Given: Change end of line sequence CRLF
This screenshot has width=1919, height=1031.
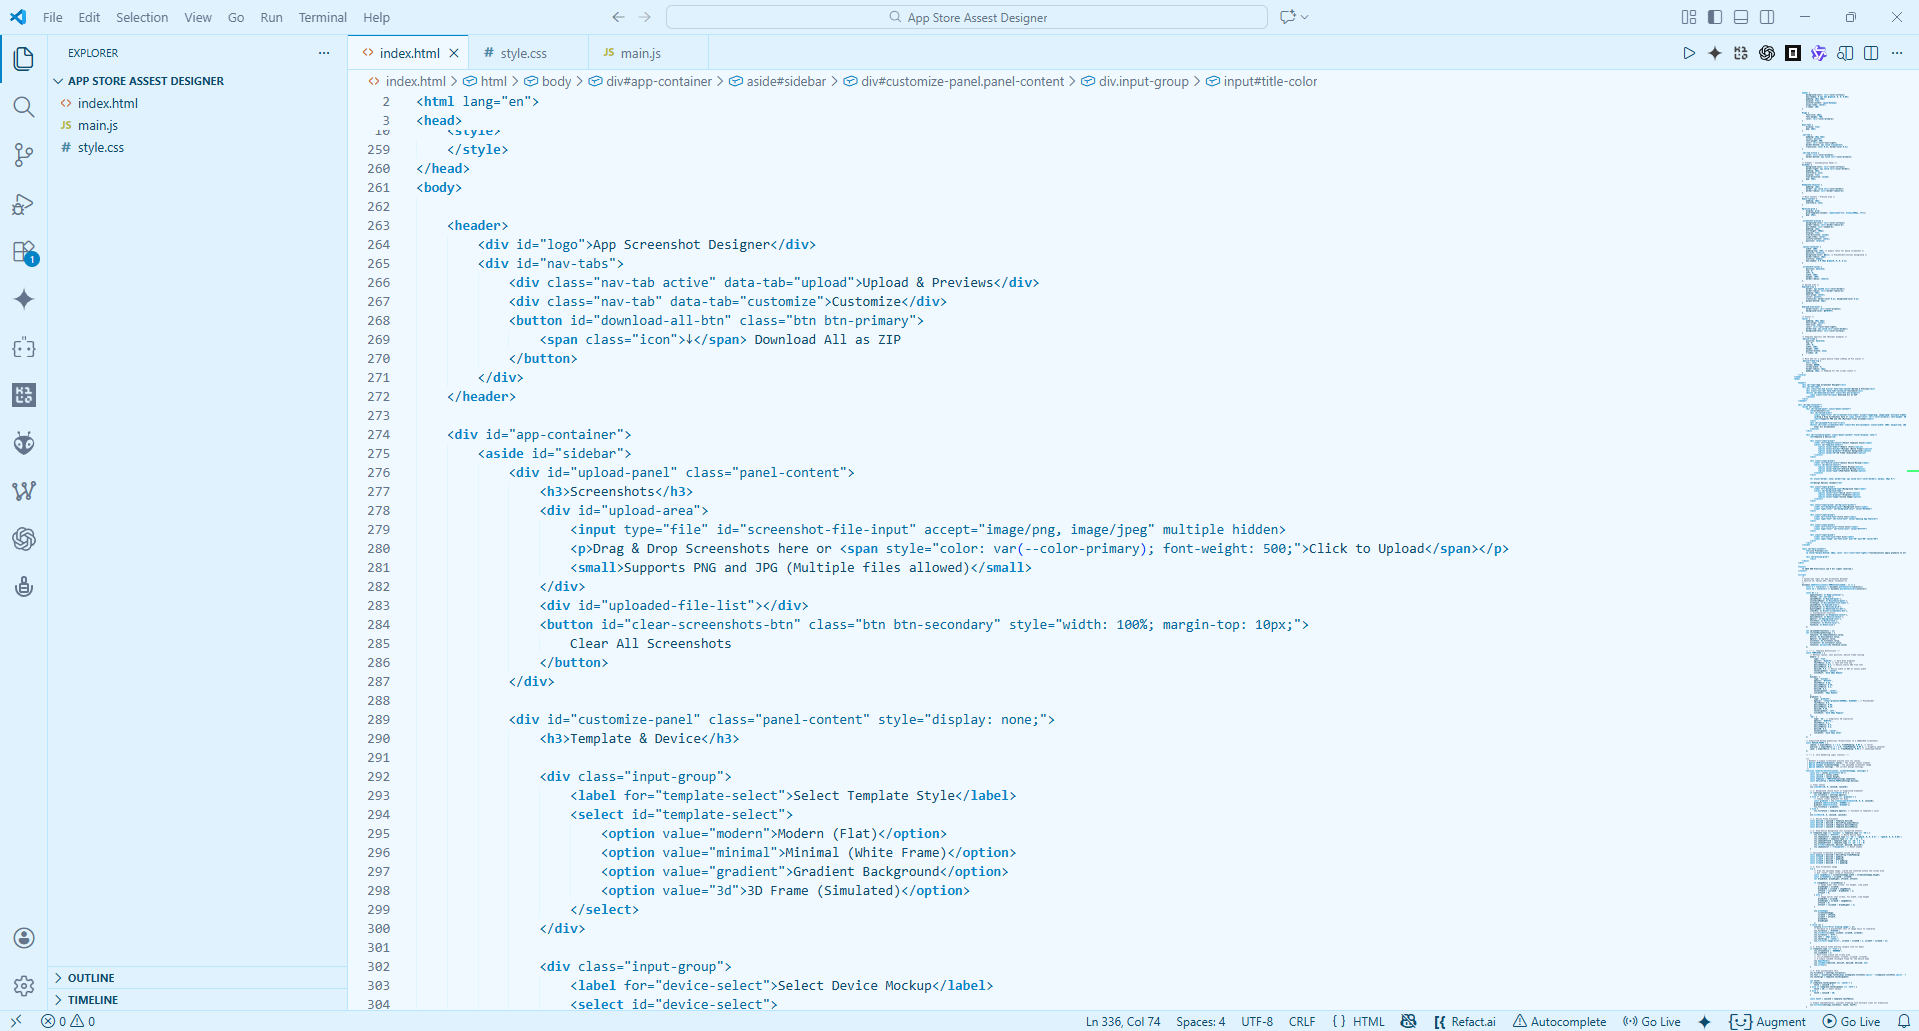Looking at the screenshot, I should click(1302, 1021).
